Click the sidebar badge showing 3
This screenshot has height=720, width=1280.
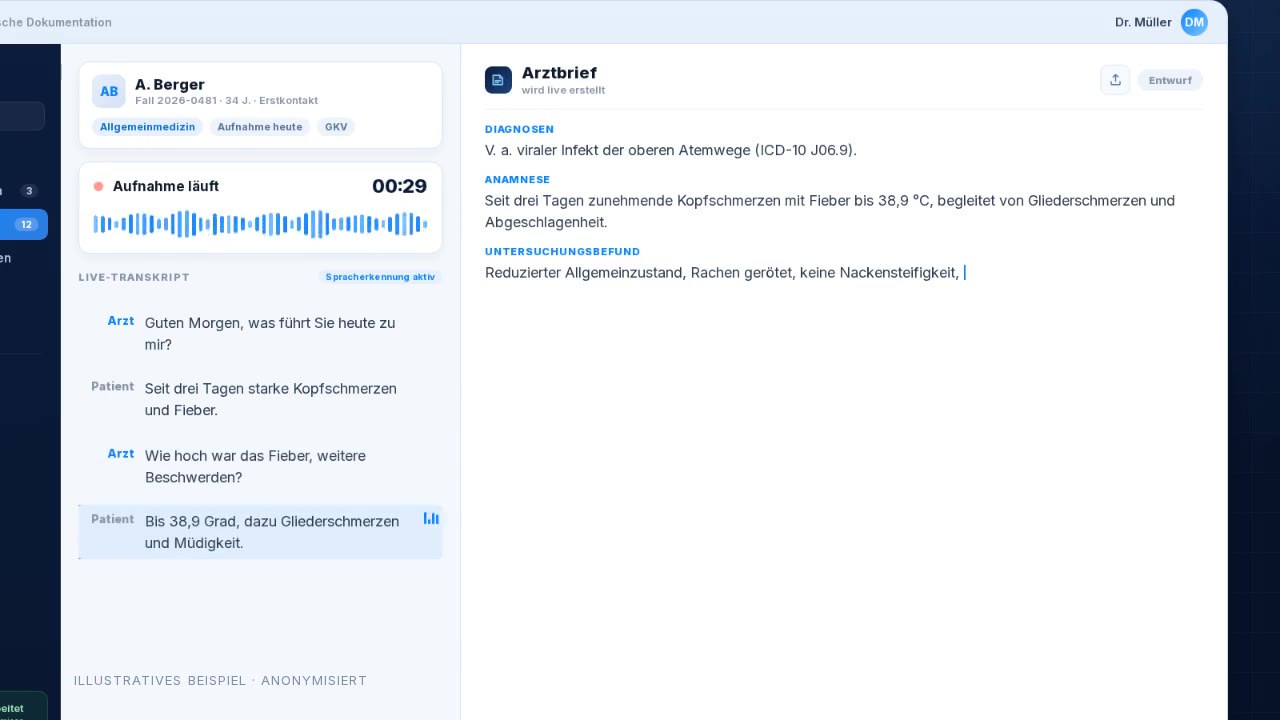coord(29,191)
